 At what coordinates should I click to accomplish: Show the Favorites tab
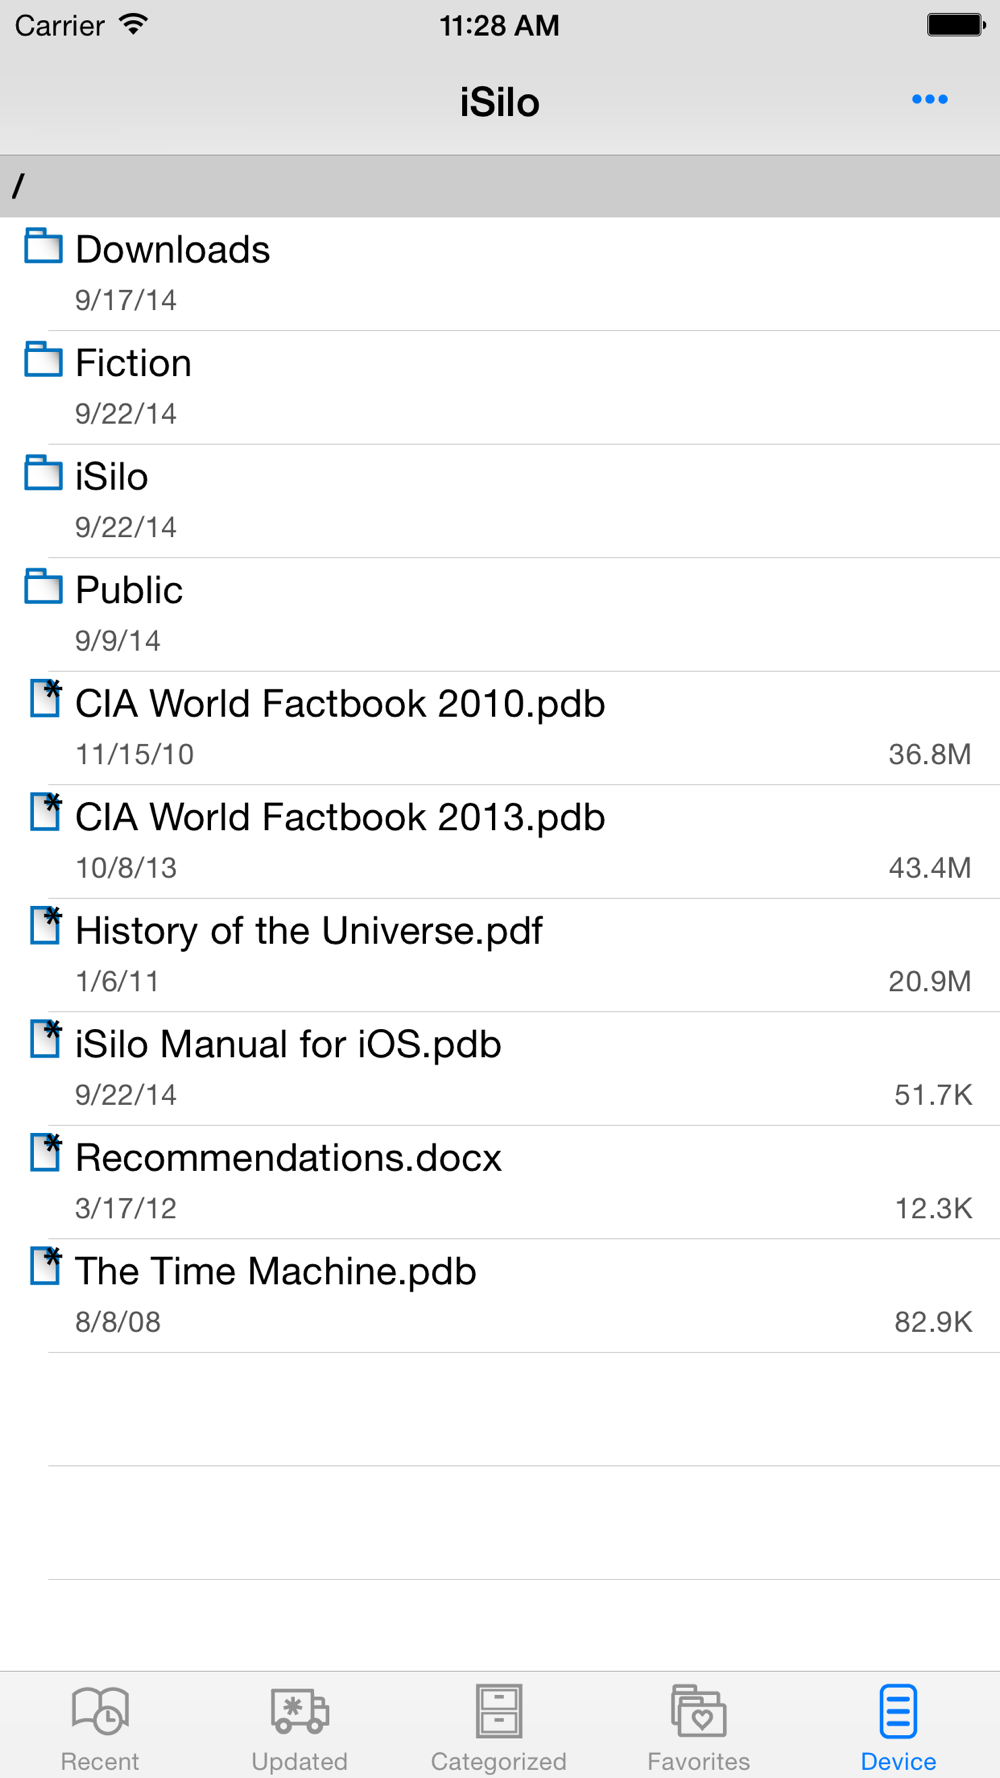pos(698,1727)
